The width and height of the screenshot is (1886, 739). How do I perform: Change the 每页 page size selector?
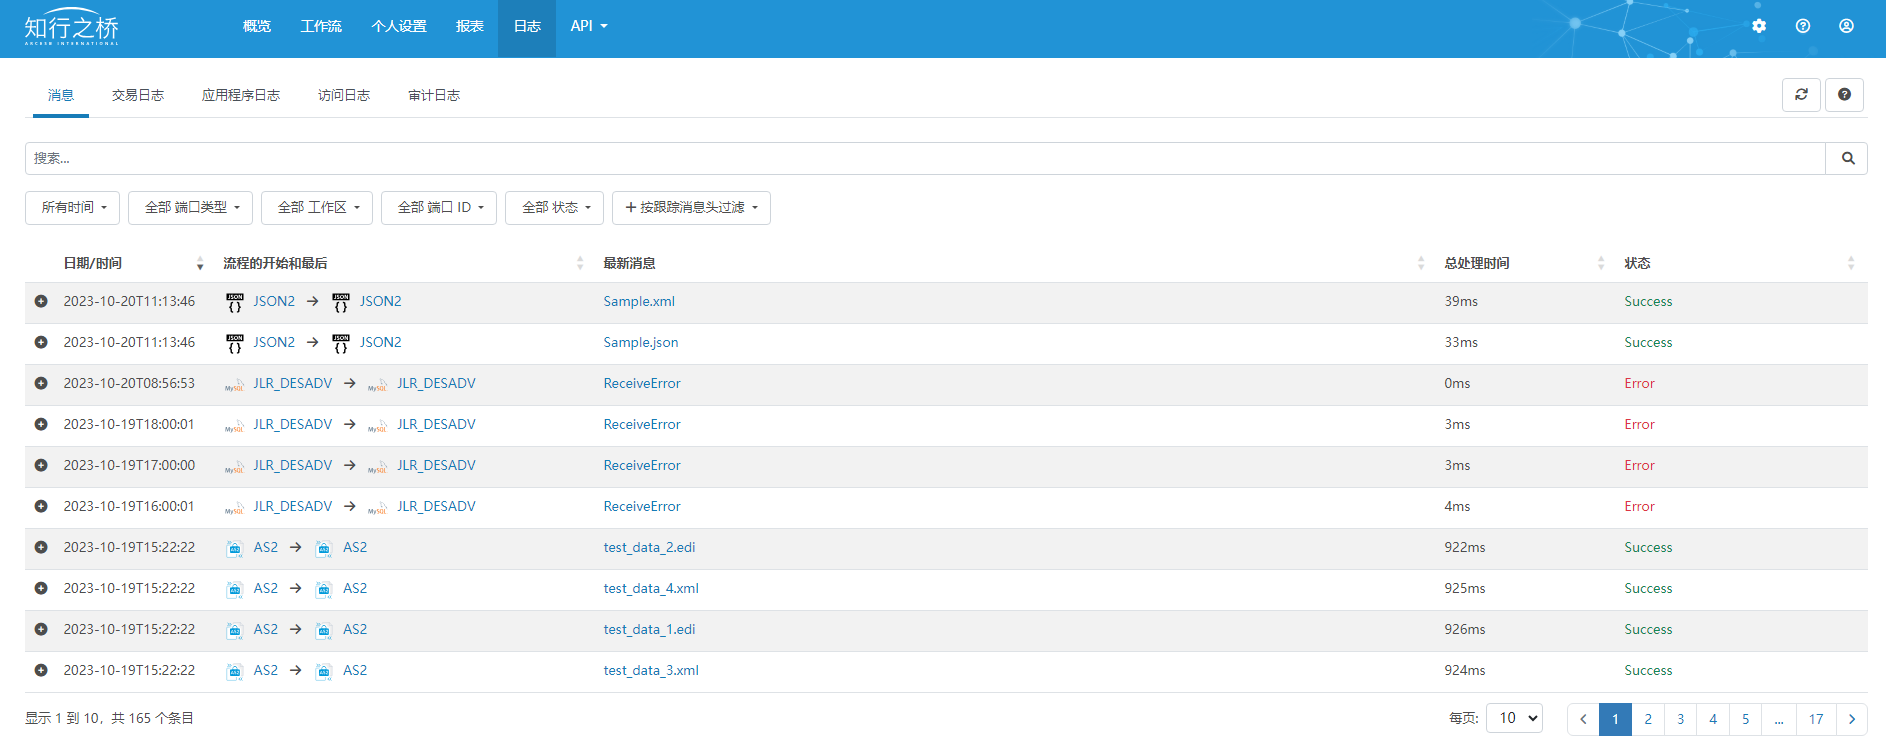(x=1515, y=718)
